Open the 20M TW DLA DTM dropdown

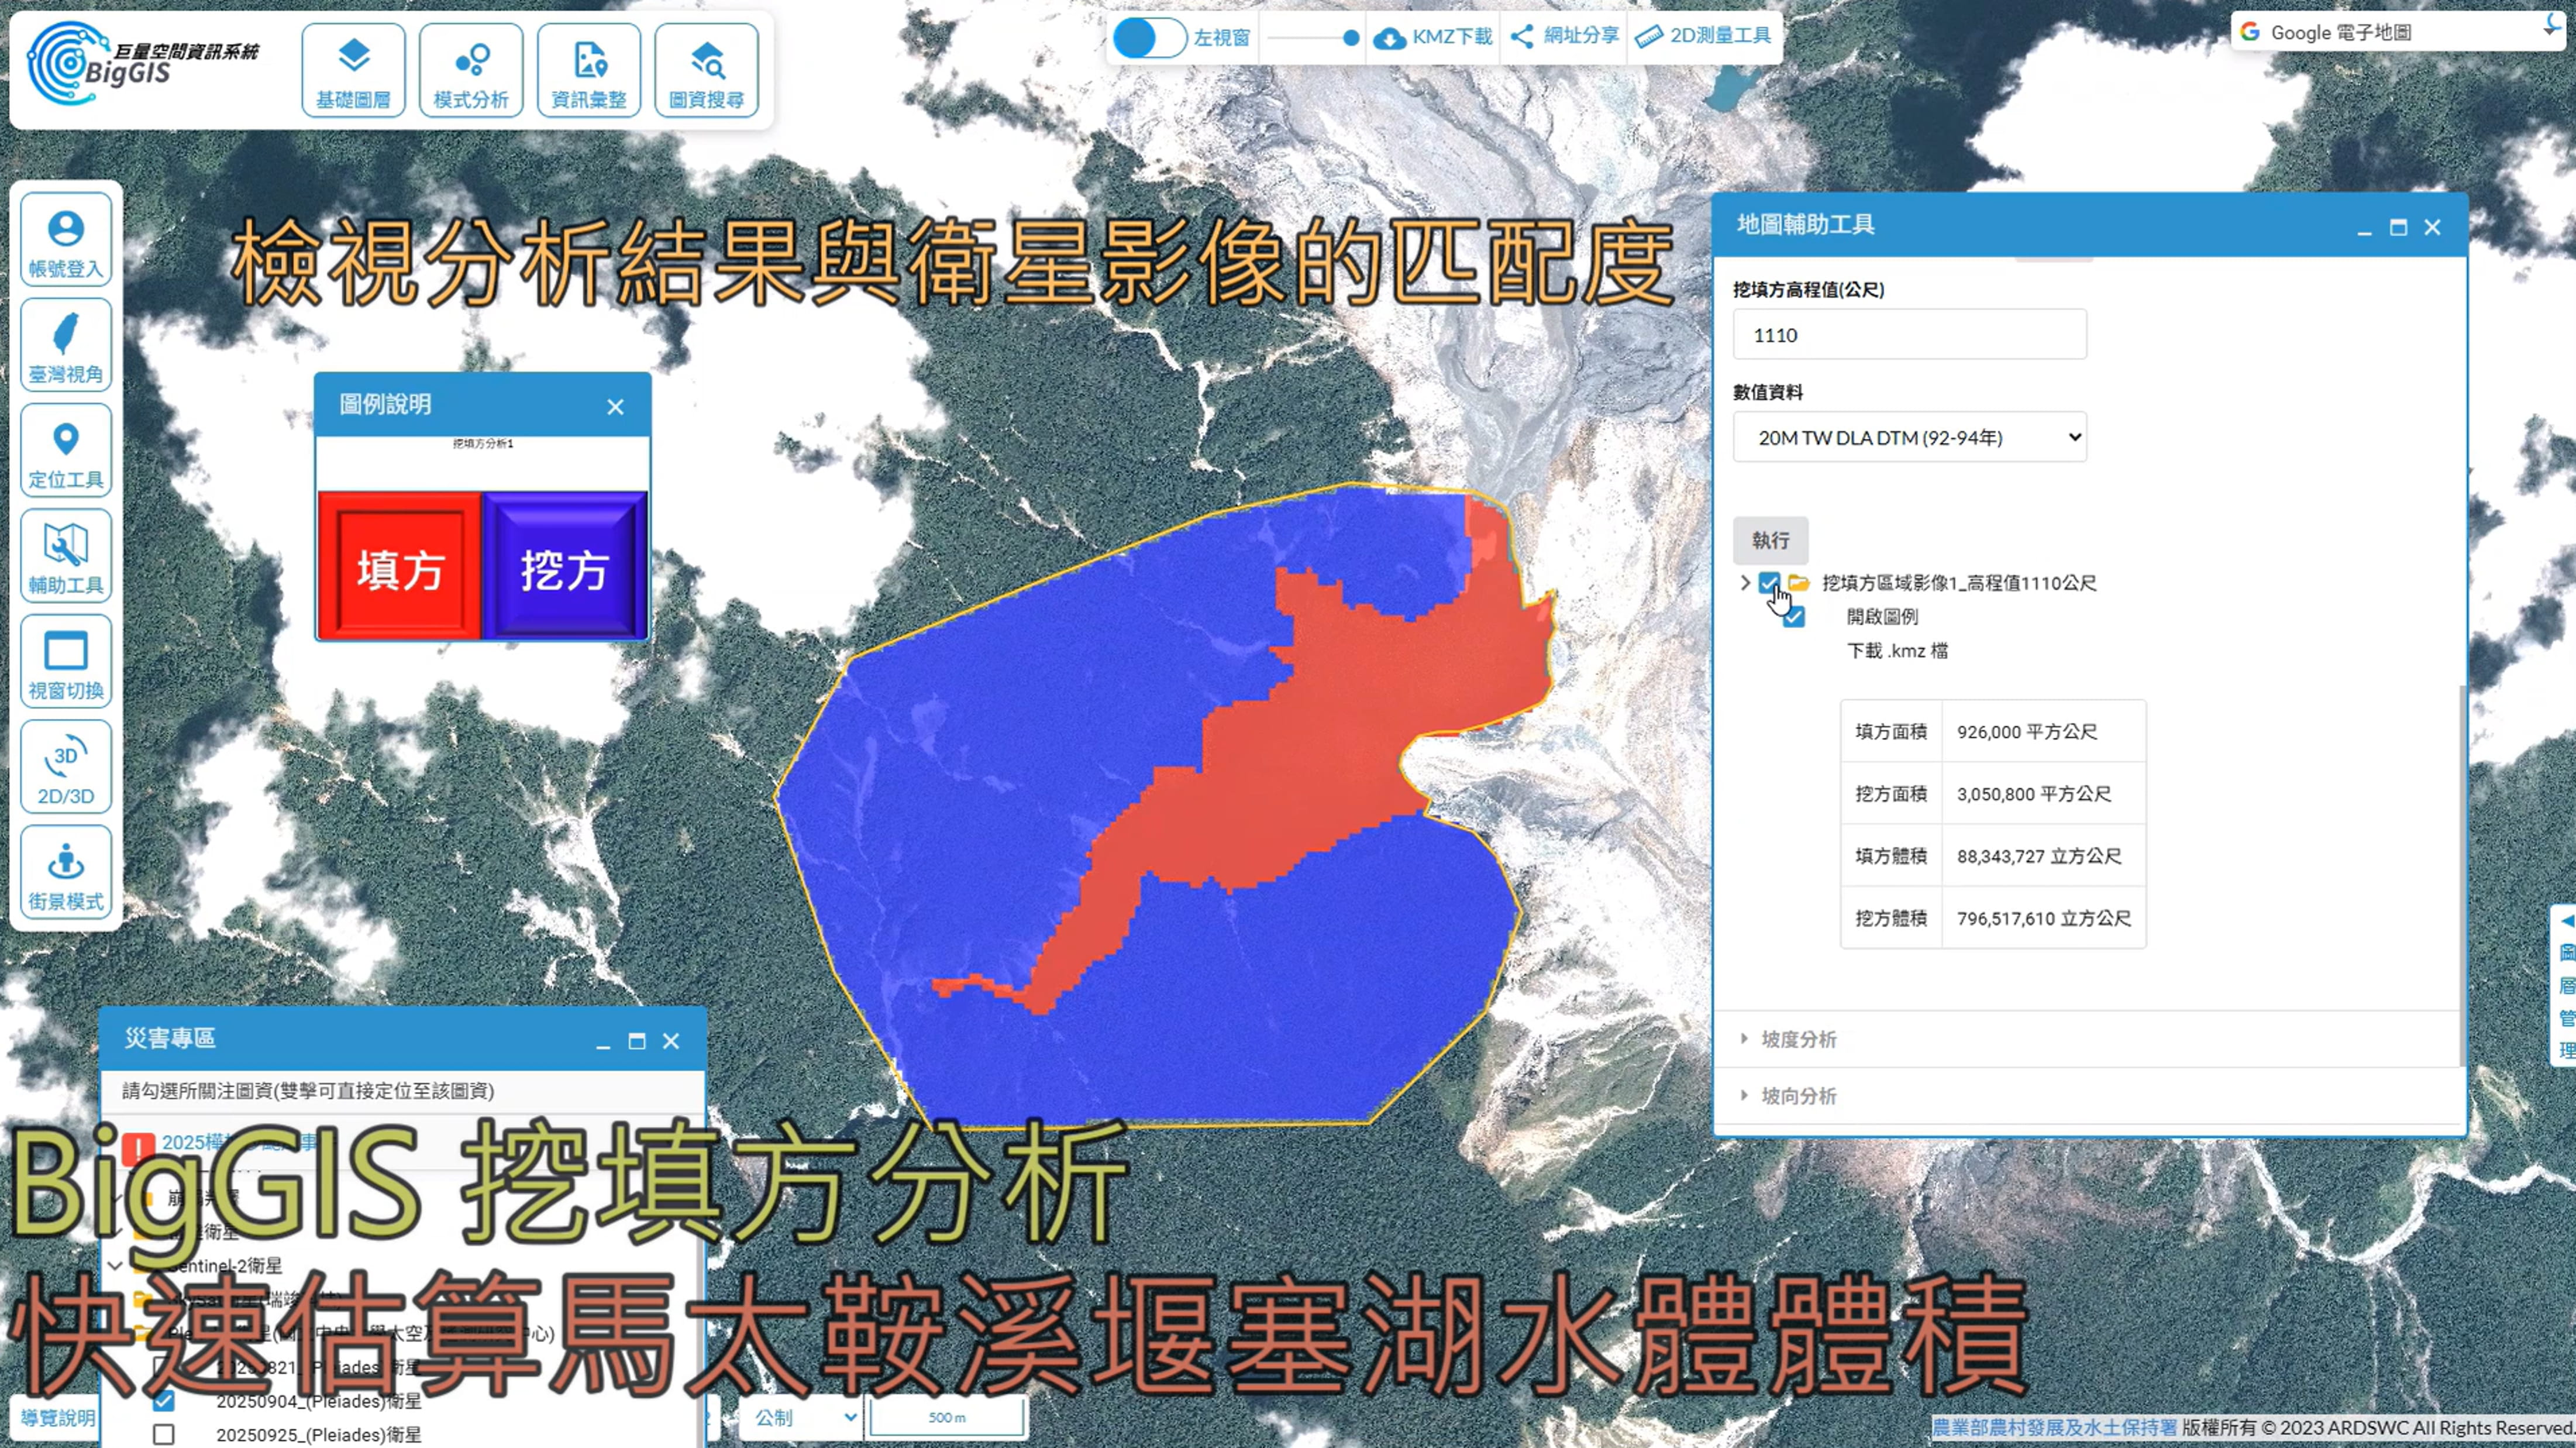(x=1909, y=437)
